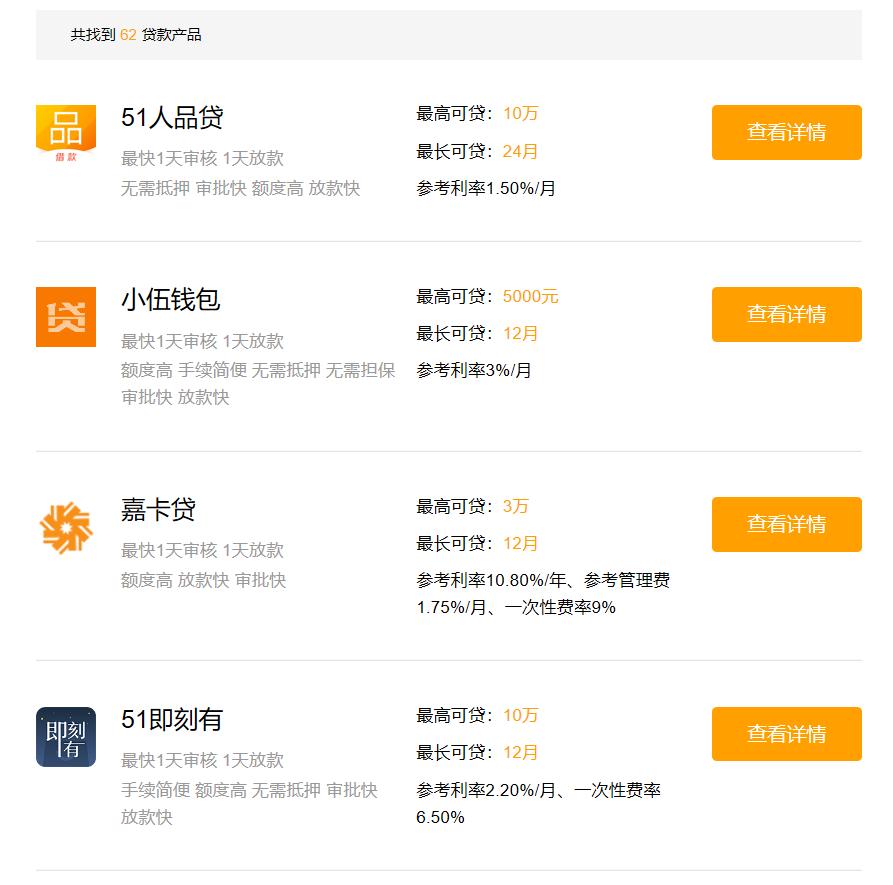Click the 10万 loan amount of 51人品贷
This screenshot has width=893, height=885.
click(x=522, y=114)
